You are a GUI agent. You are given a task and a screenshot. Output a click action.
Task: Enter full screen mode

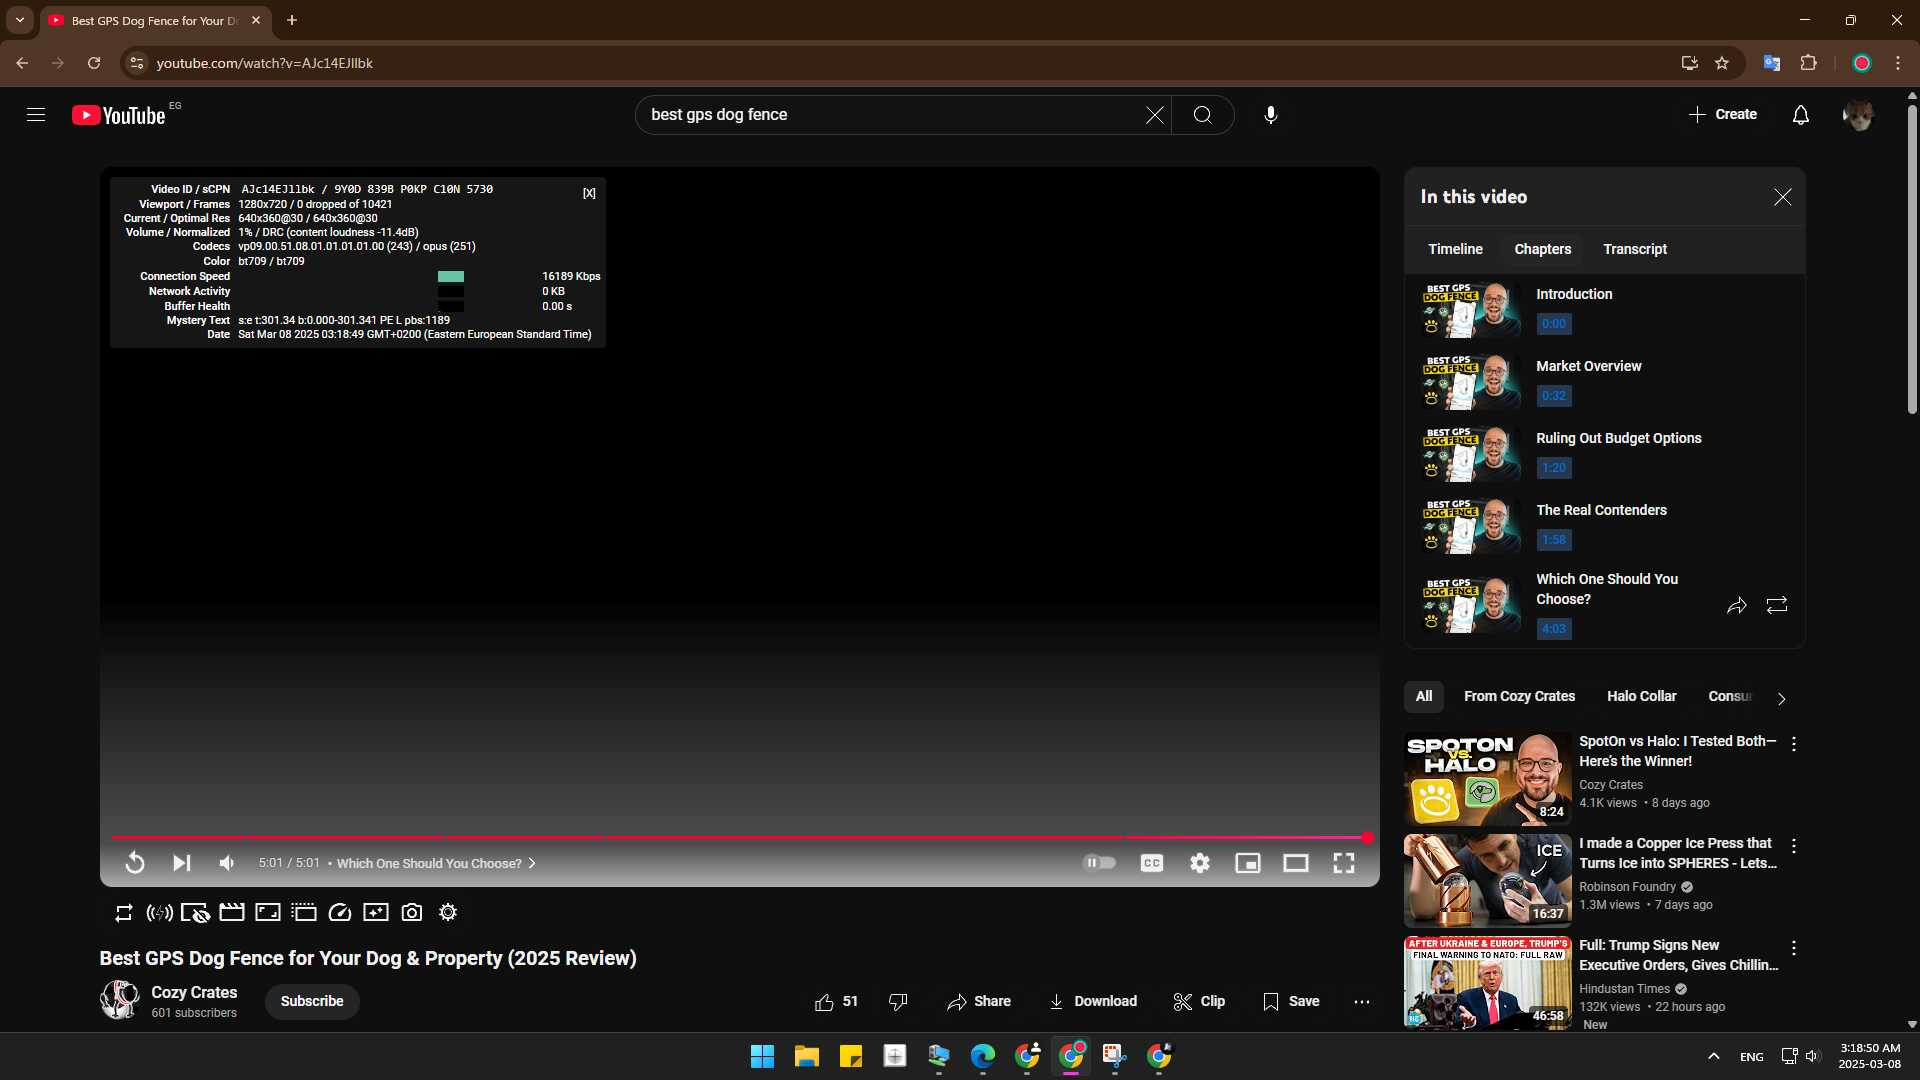pyautogui.click(x=1344, y=863)
